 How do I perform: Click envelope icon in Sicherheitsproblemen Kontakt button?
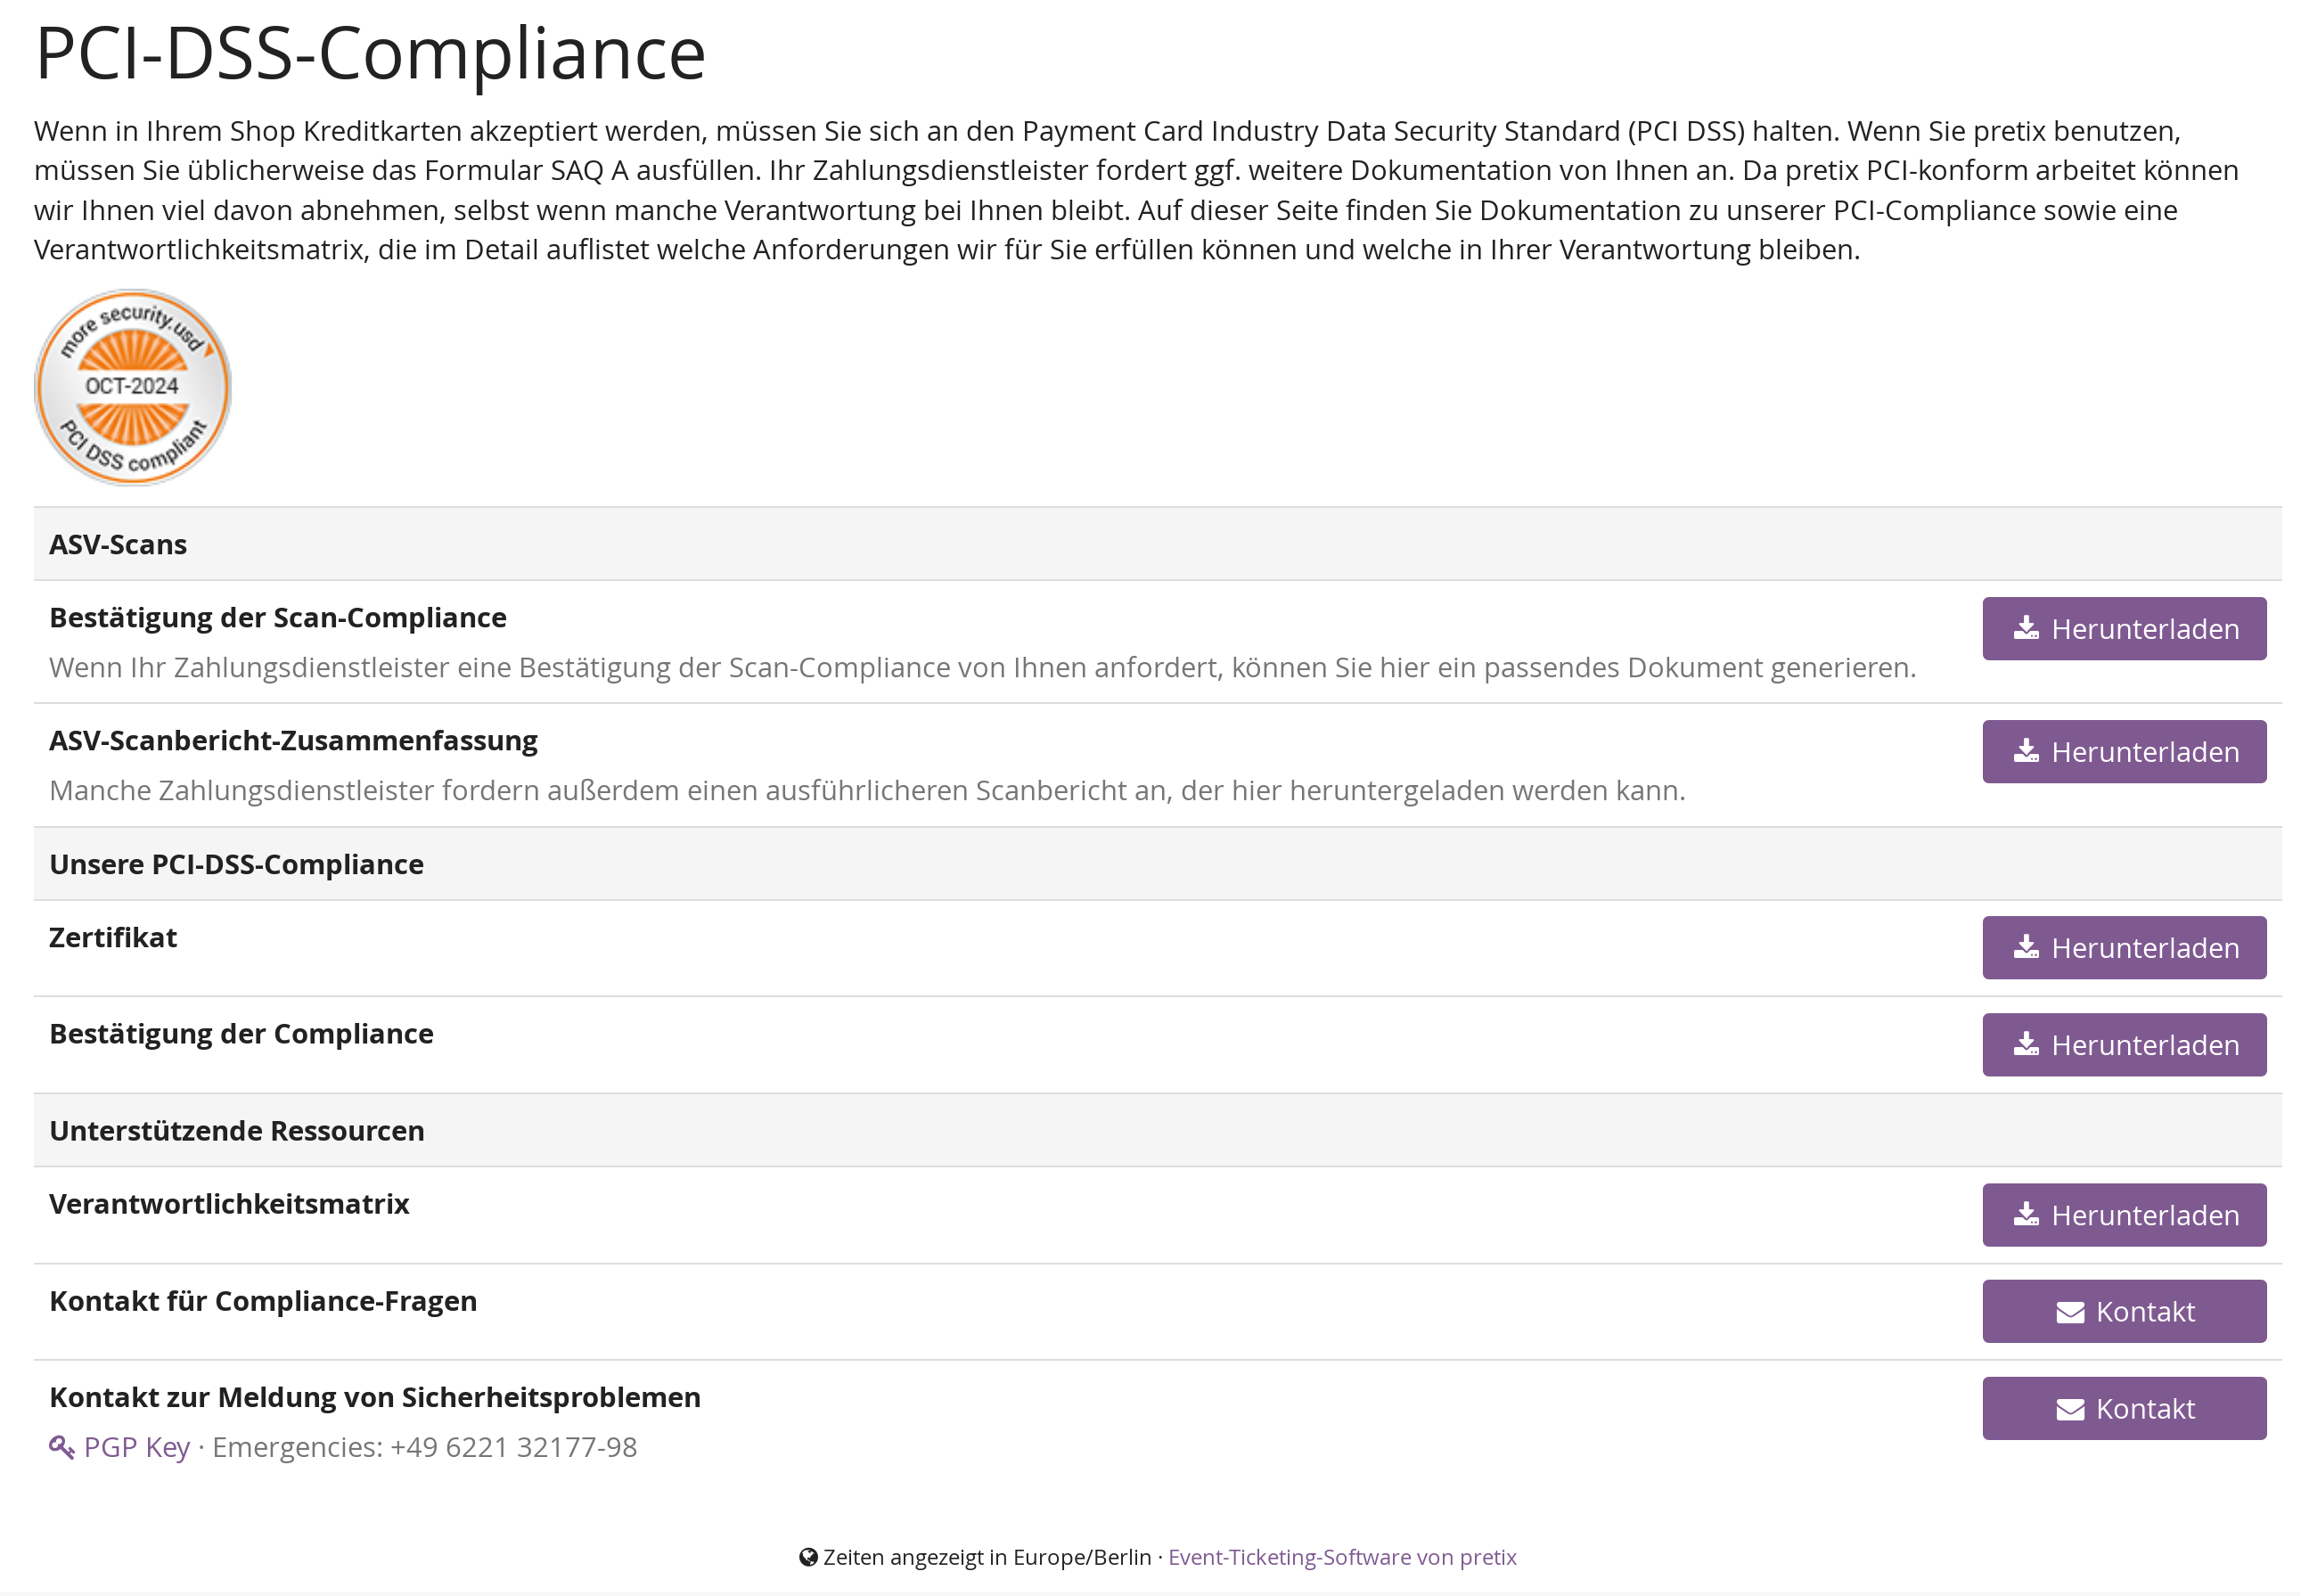(2069, 1409)
